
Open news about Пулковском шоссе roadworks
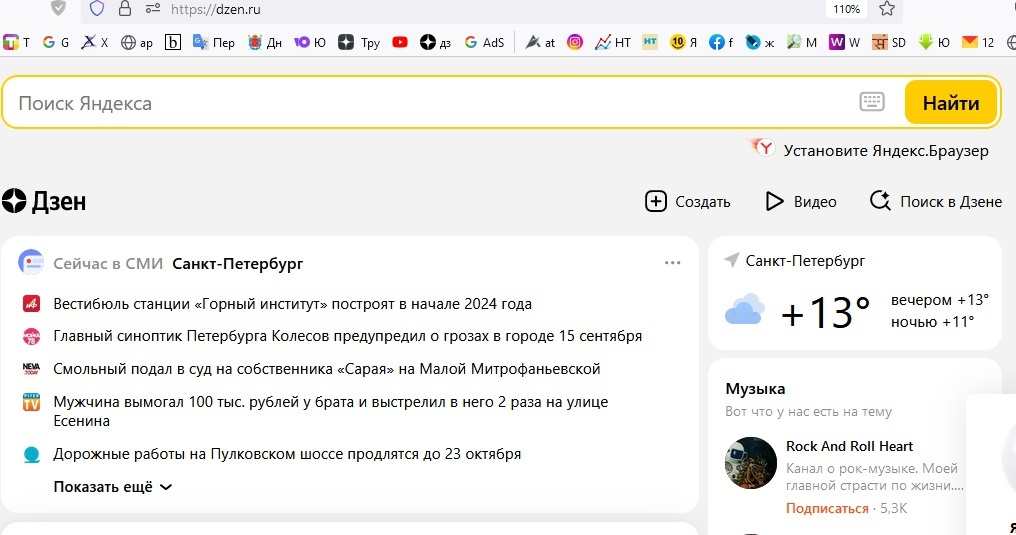pyautogui.click(x=287, y=454)
